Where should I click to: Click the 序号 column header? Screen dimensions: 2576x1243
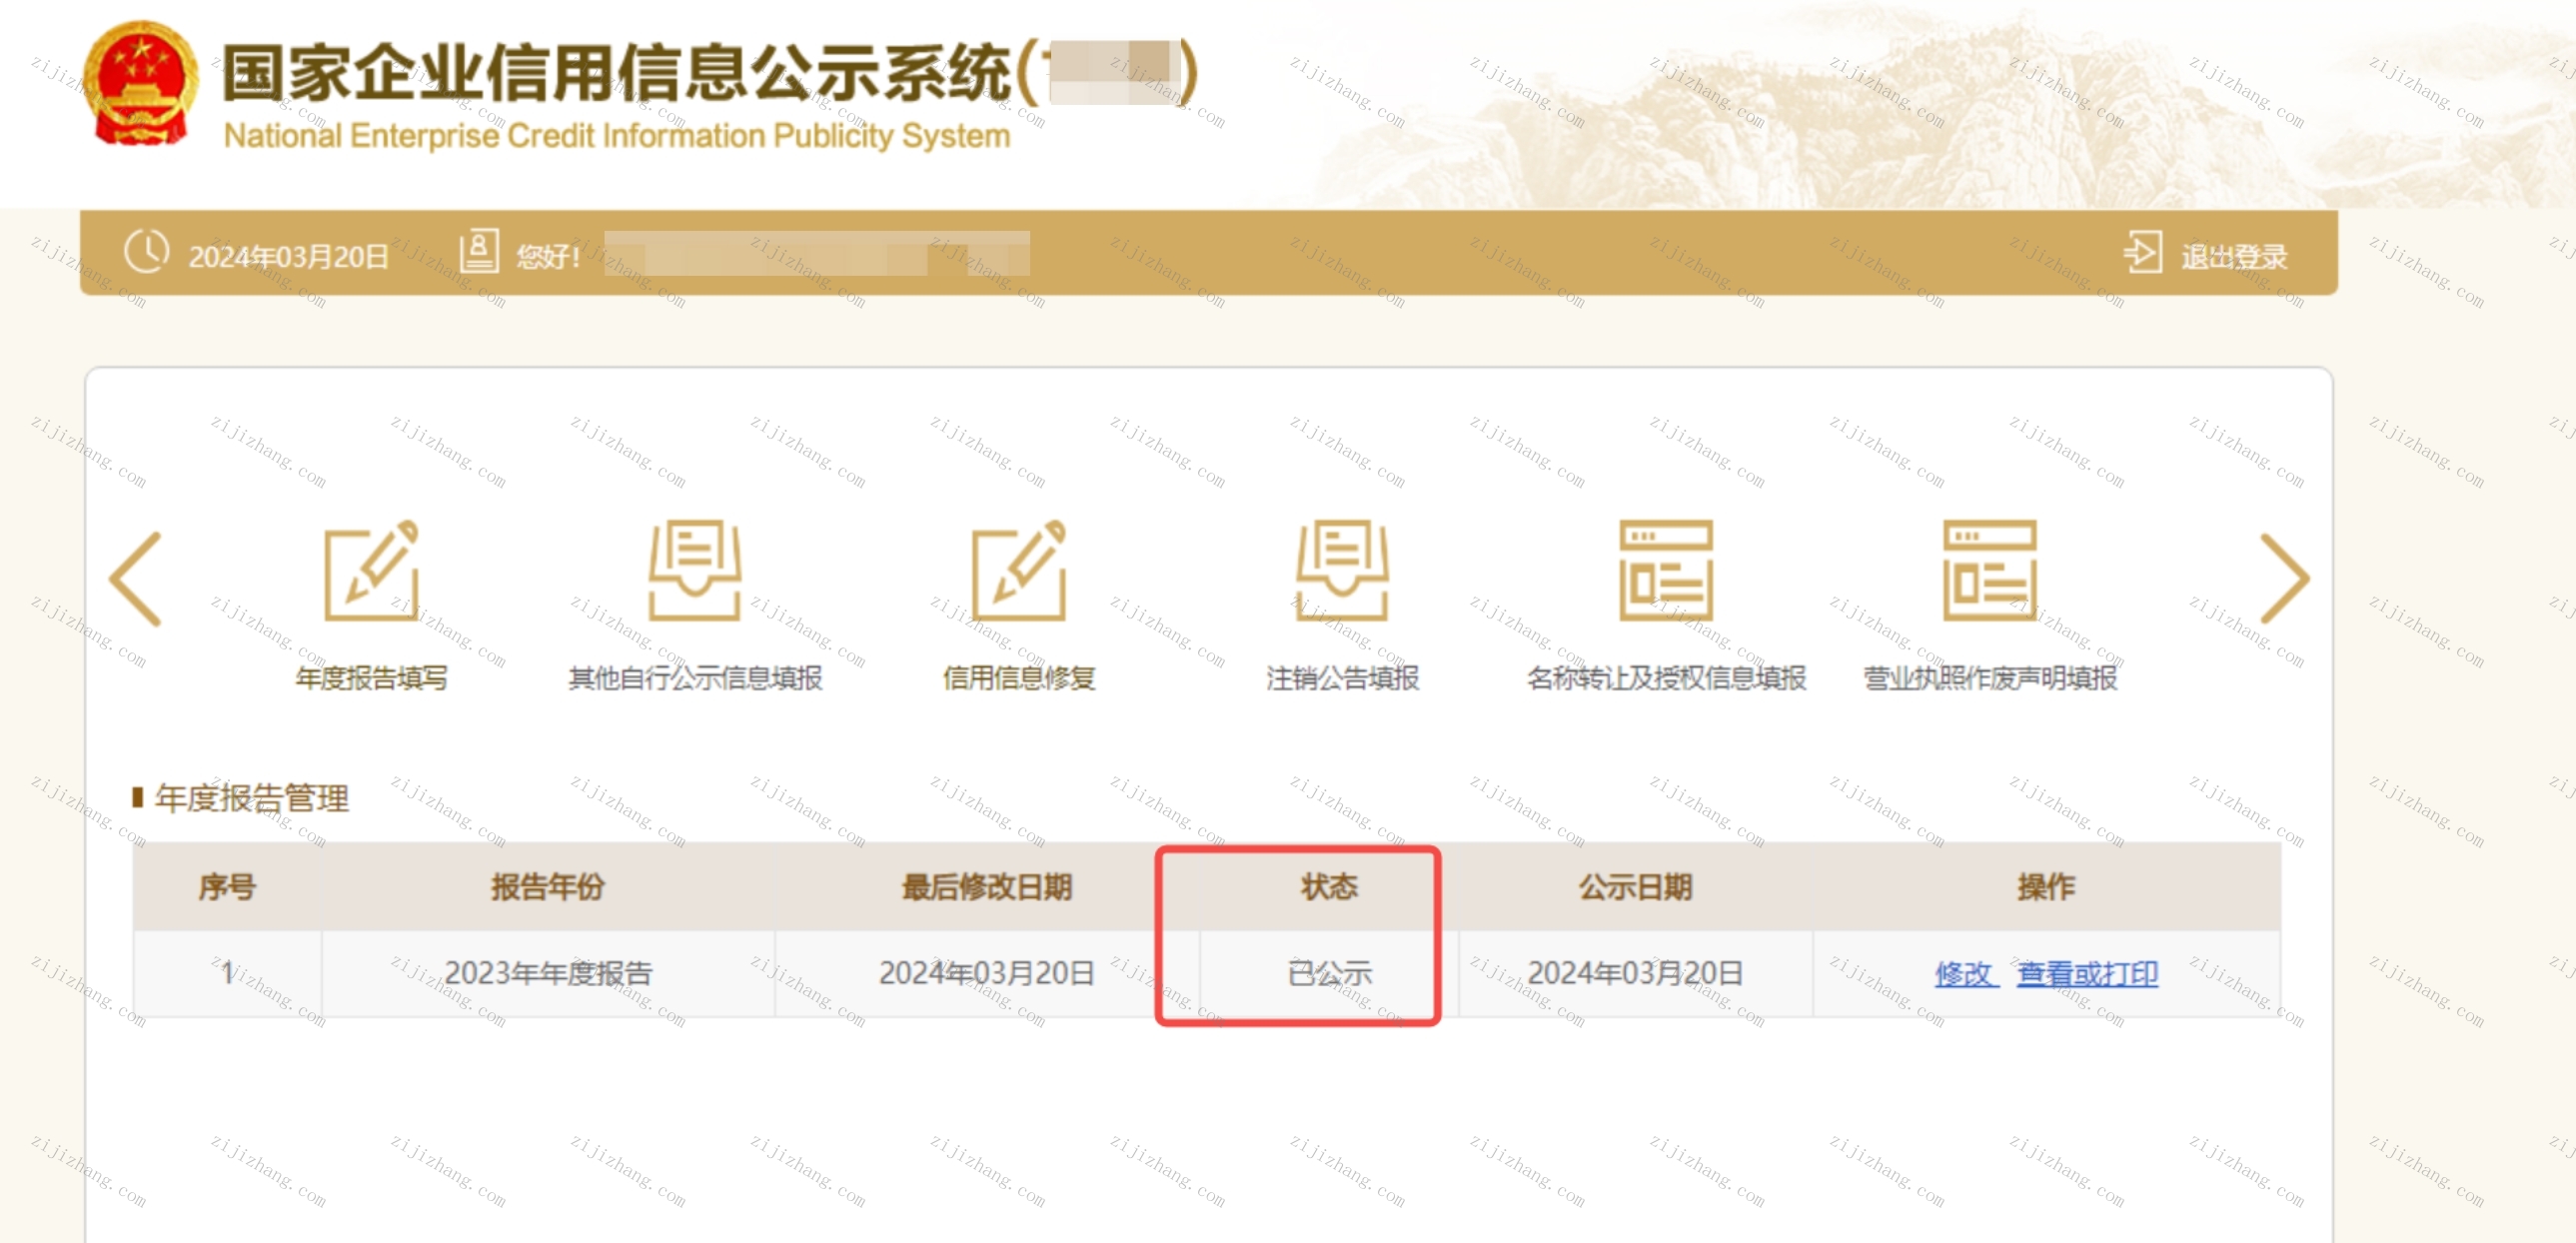(x=227, y=886)
